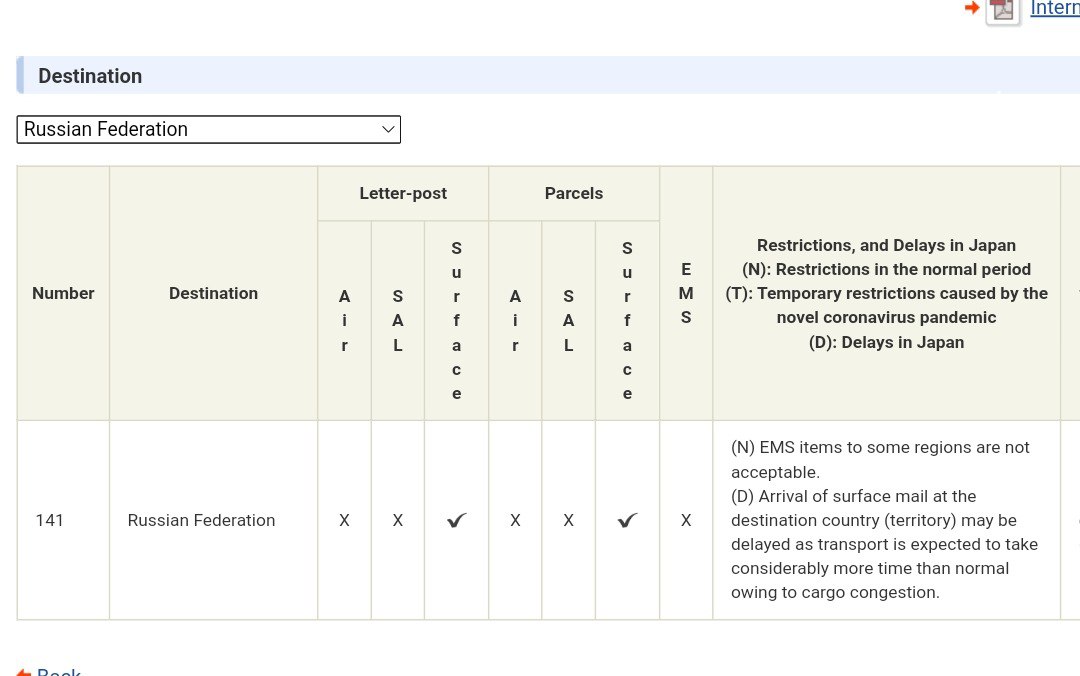Click the X under Letter-post Air
1080x676 pixels.
tap(344, 520)
